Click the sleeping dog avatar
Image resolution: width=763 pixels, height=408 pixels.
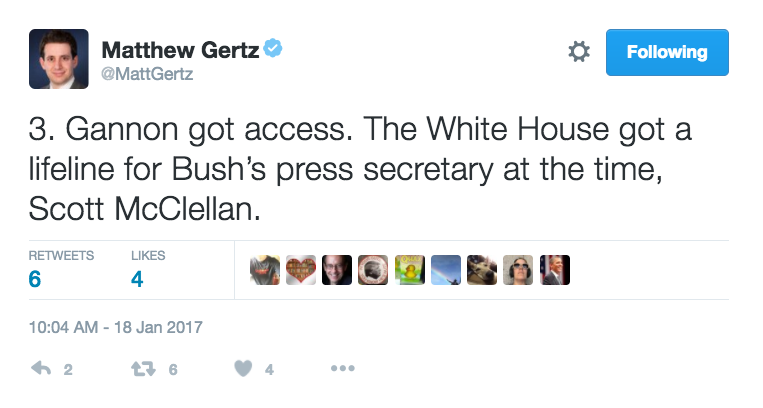tap(481, 269)
